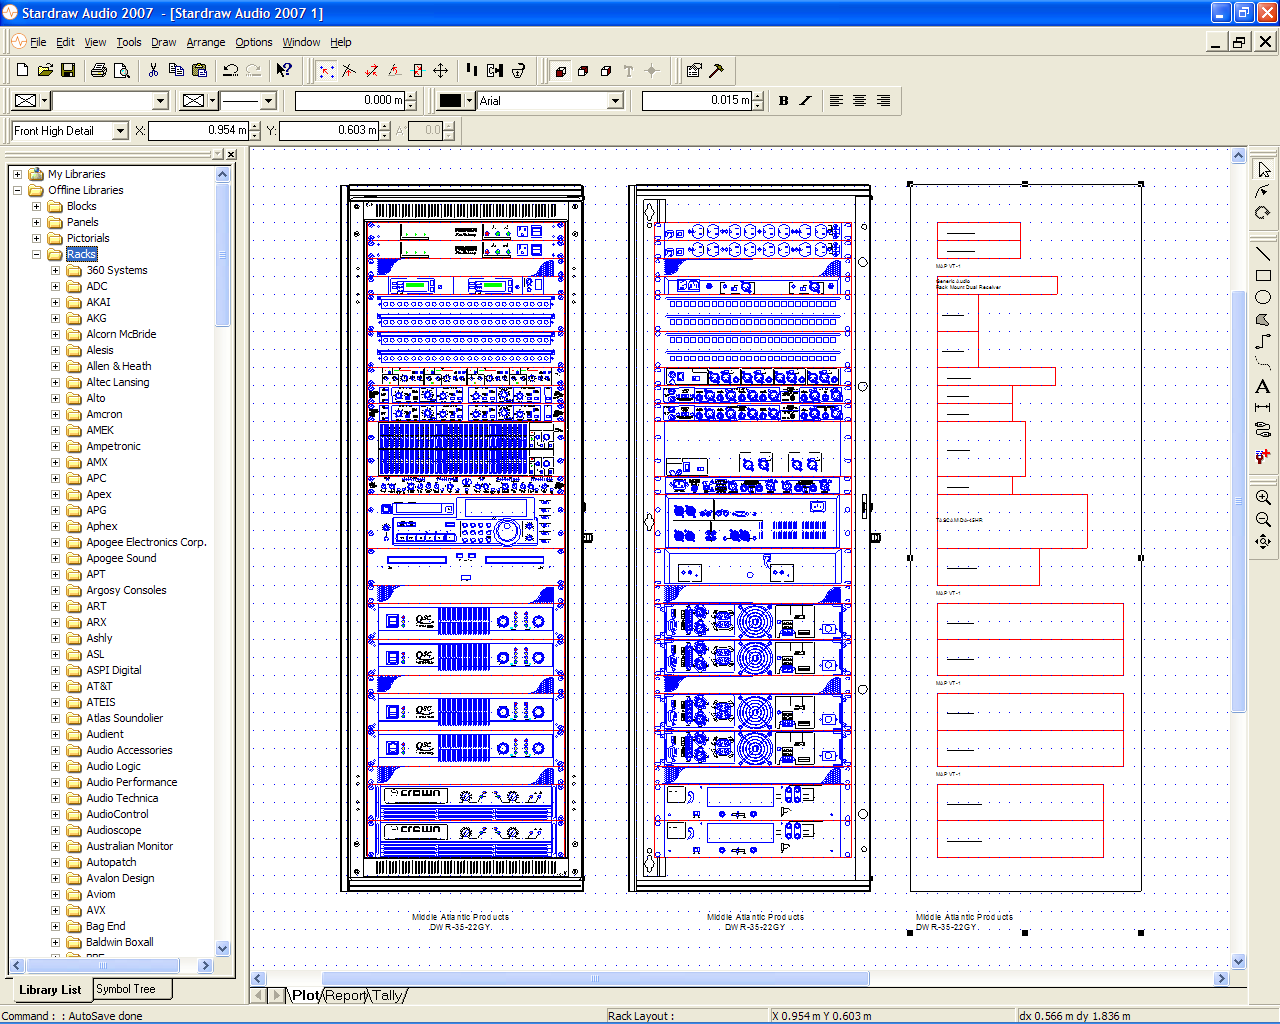Set text alignment to center

pyautogui.click(x=859, y=100)
